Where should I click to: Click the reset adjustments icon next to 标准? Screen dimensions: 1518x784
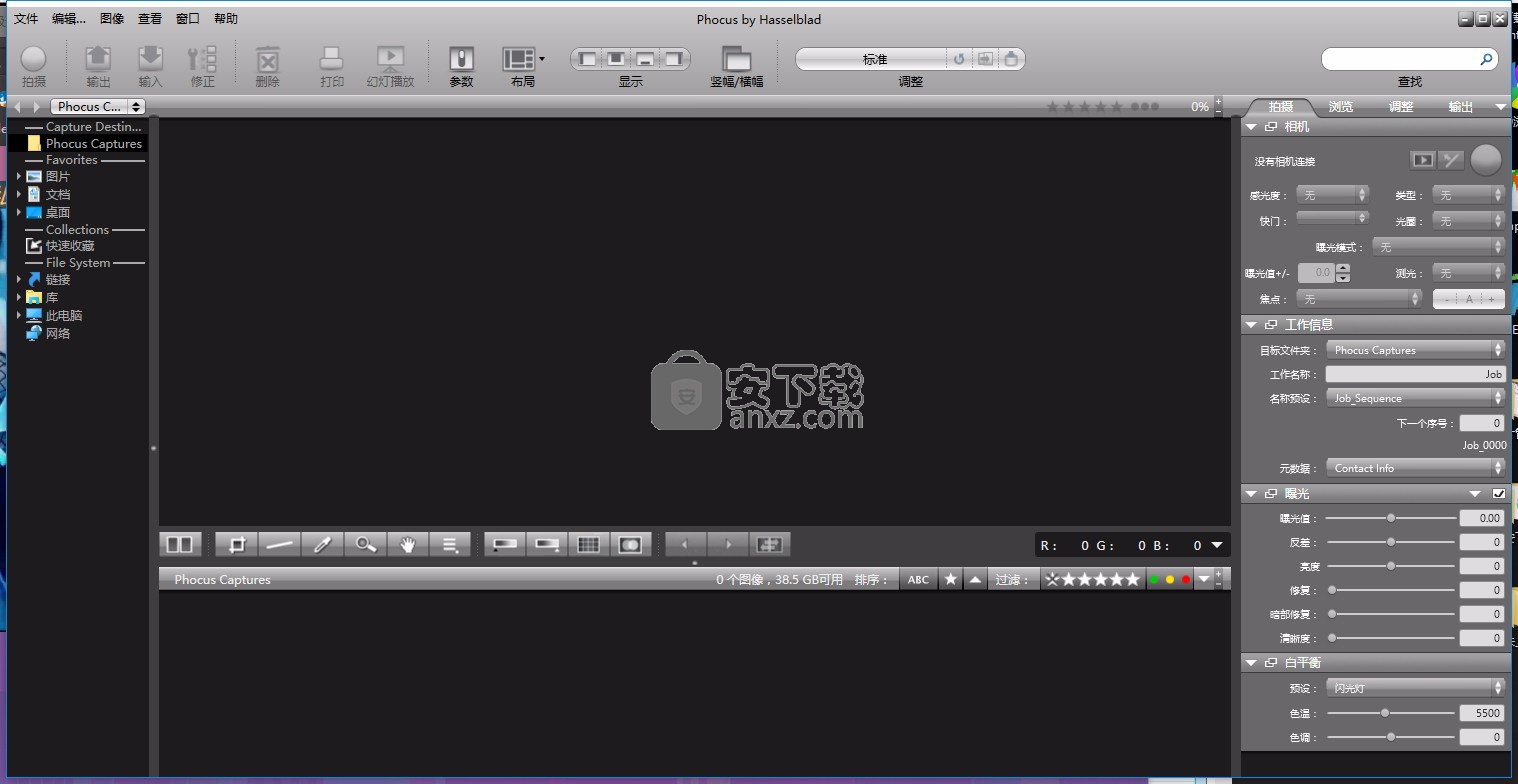[x=959, y=59]
